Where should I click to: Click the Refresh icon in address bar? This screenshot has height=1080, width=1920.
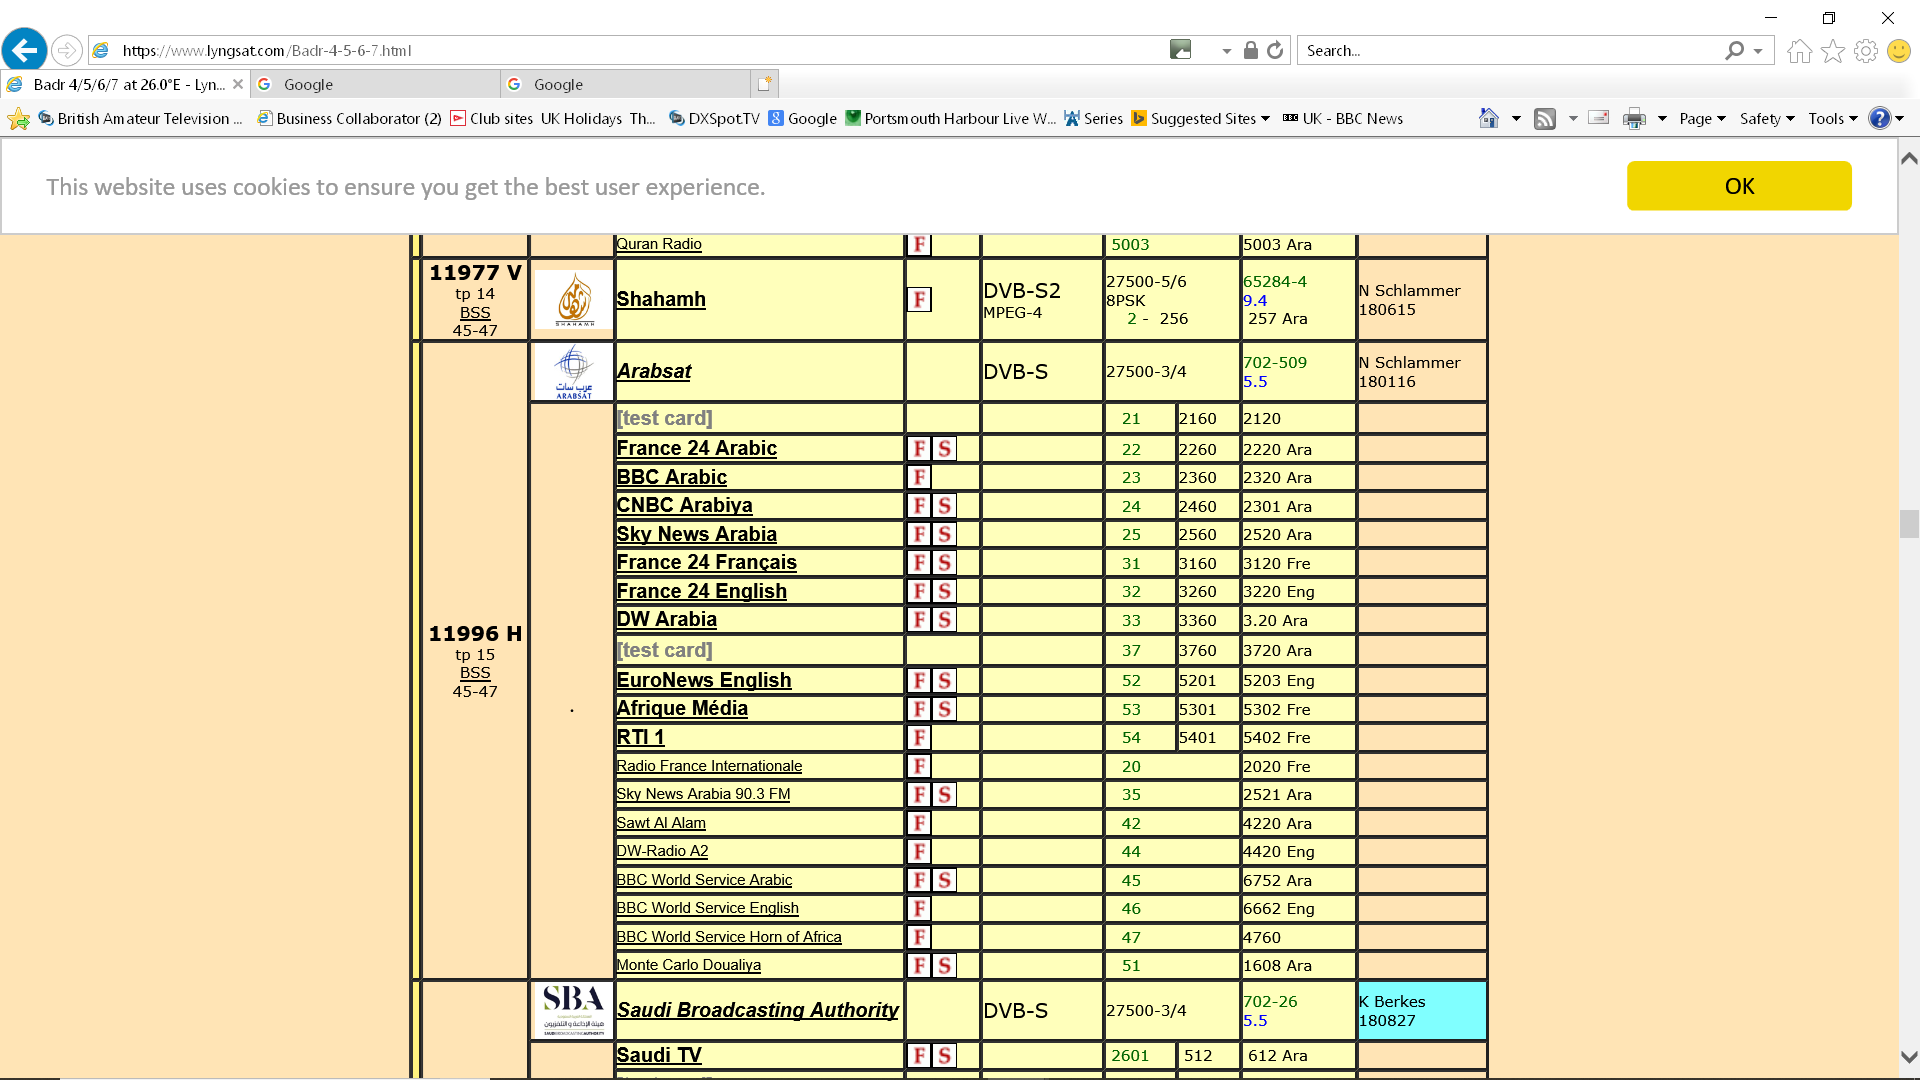click(x=1275, y=50)
